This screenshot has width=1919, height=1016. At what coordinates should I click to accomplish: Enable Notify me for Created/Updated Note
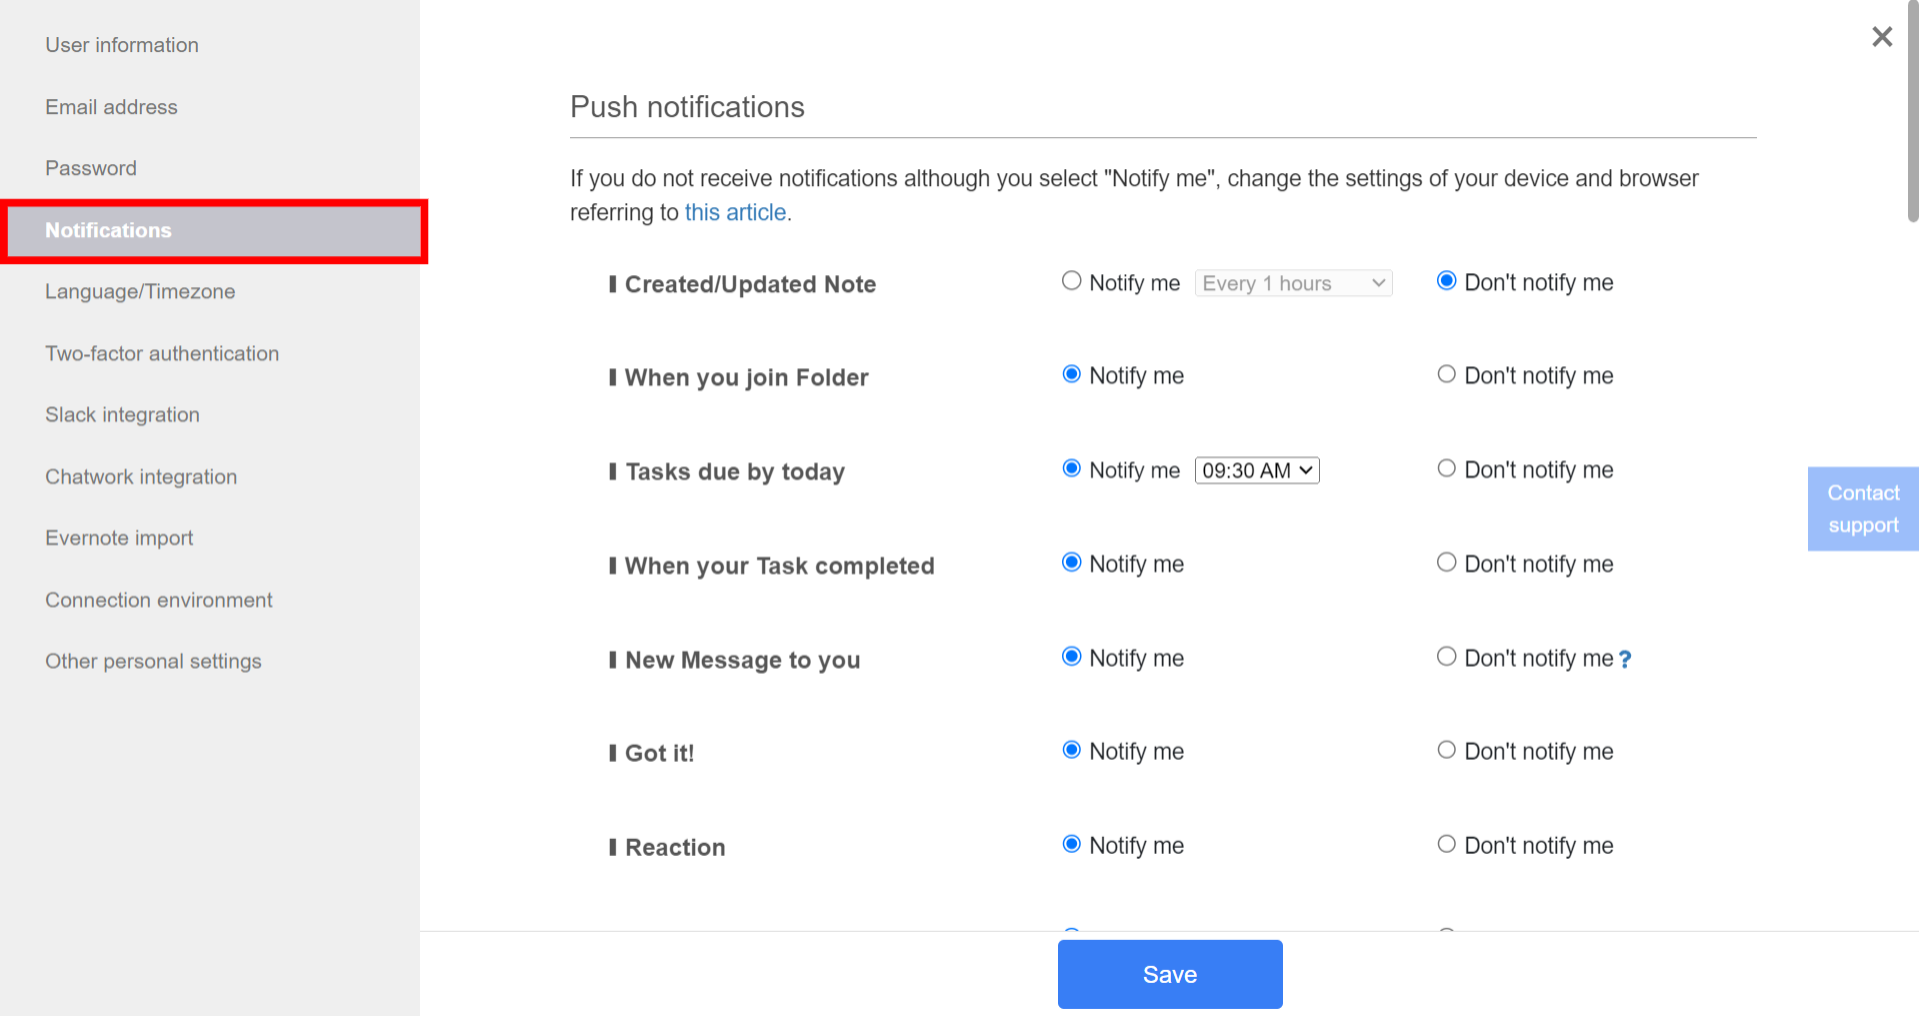[x=1071, y=281]
